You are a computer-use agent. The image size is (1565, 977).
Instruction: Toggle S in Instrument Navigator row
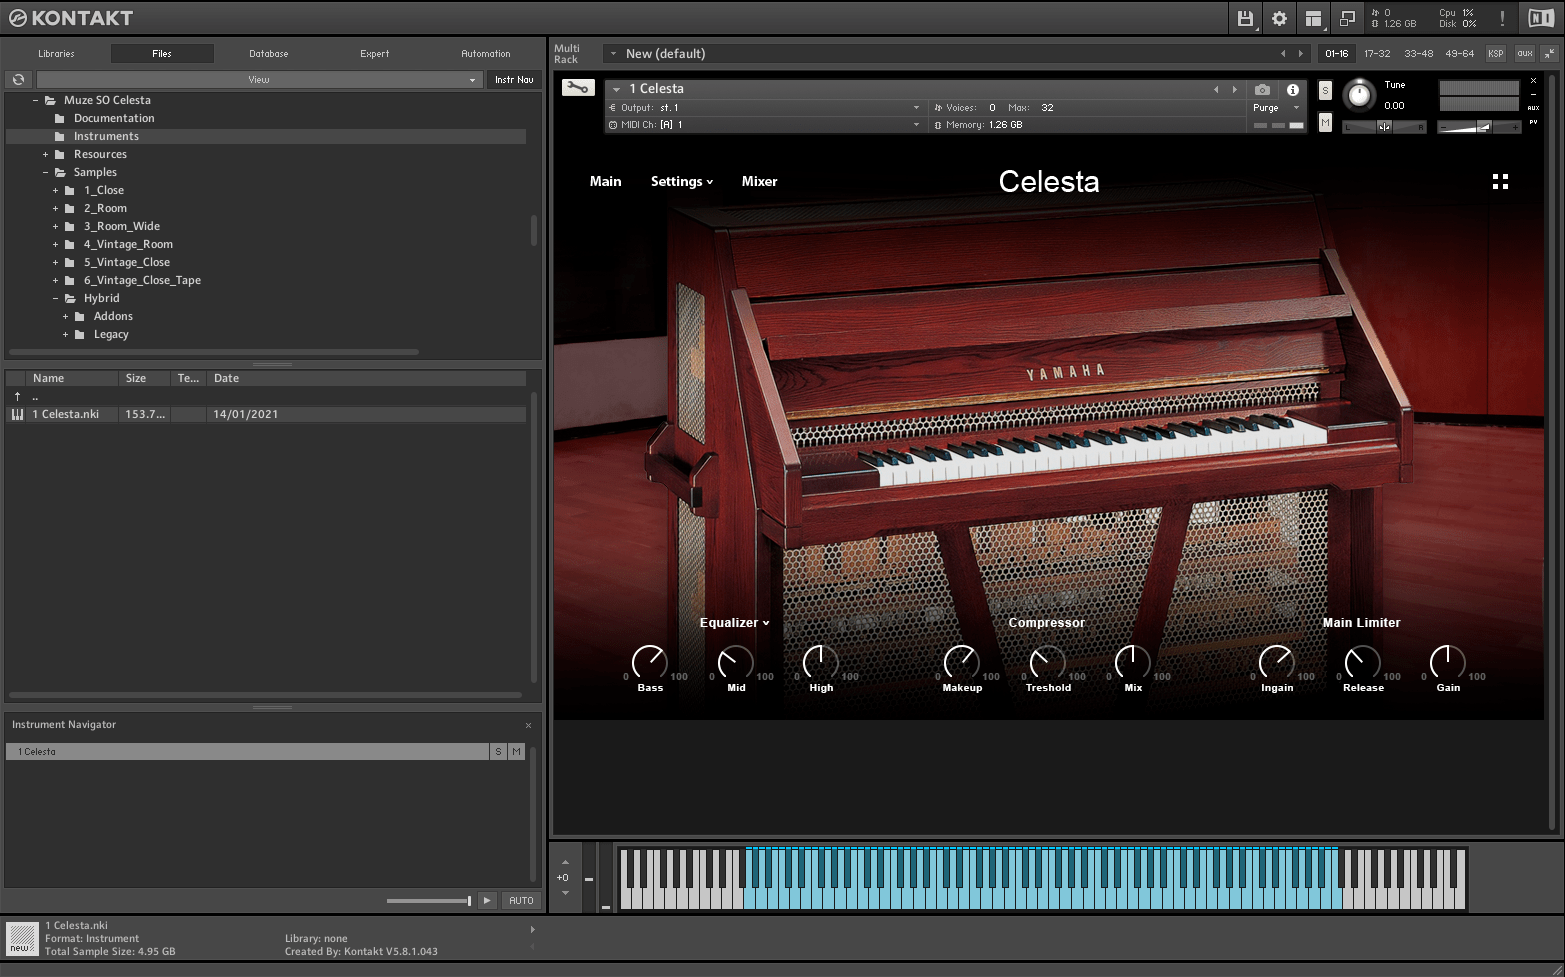point(498,751)
